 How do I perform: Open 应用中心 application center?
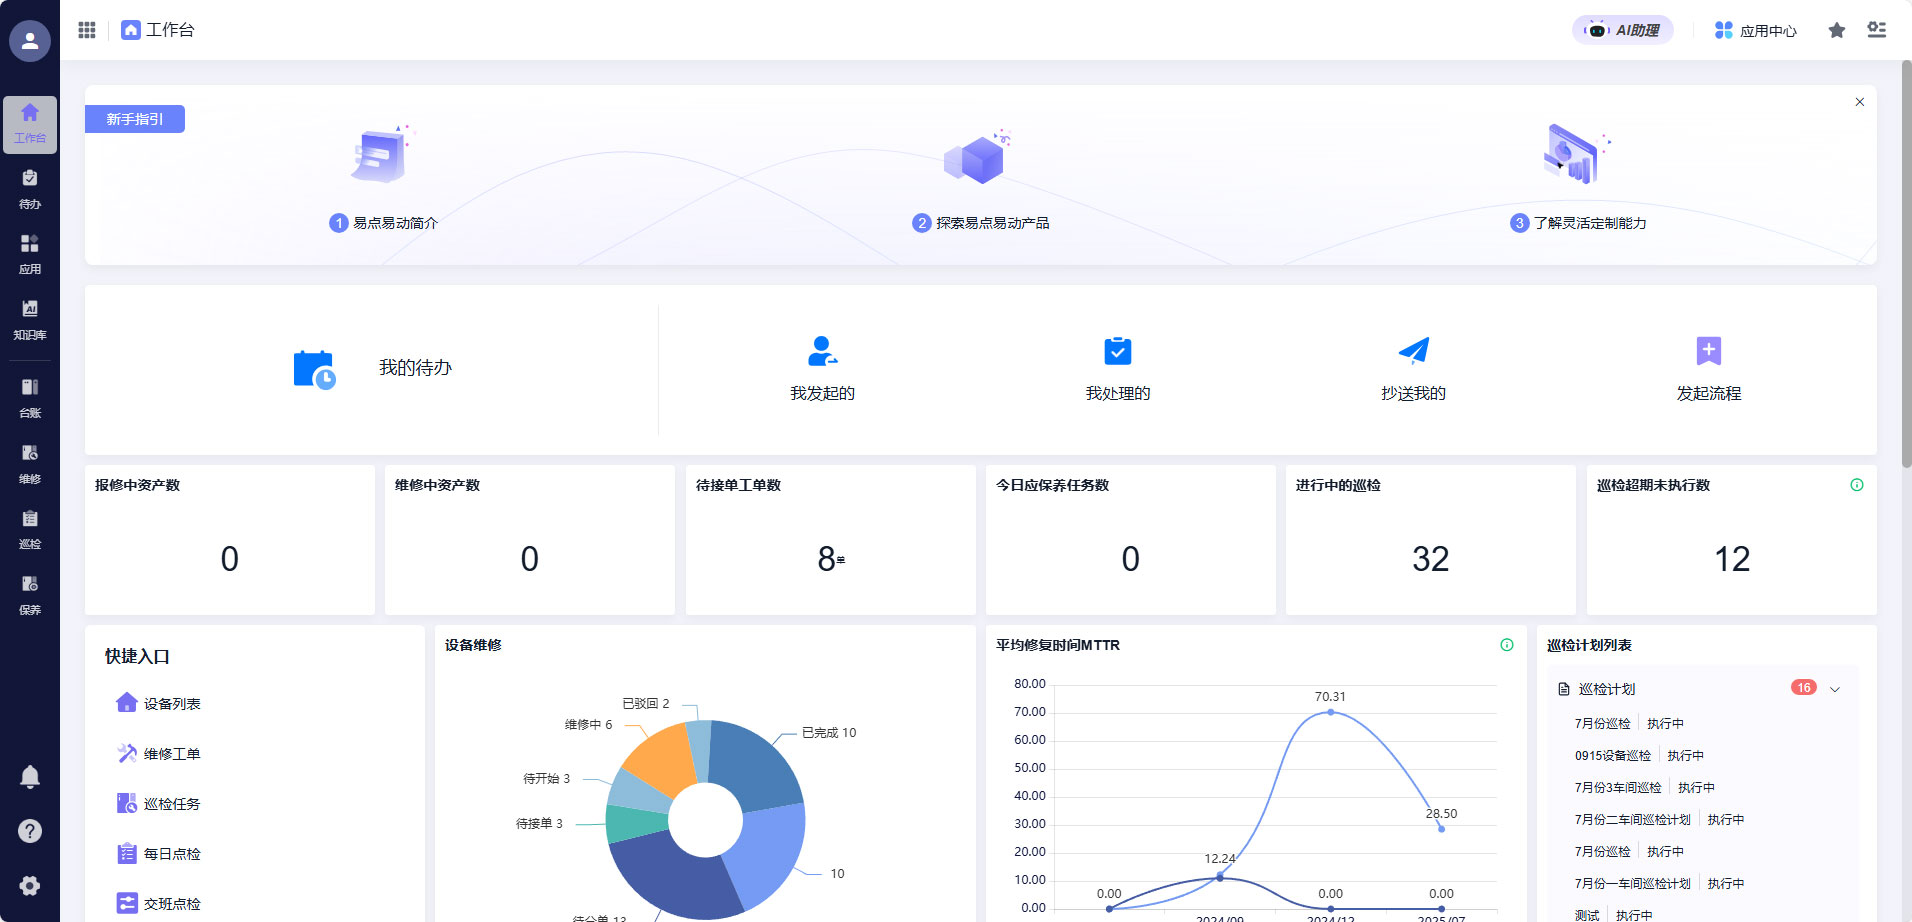1755,30
